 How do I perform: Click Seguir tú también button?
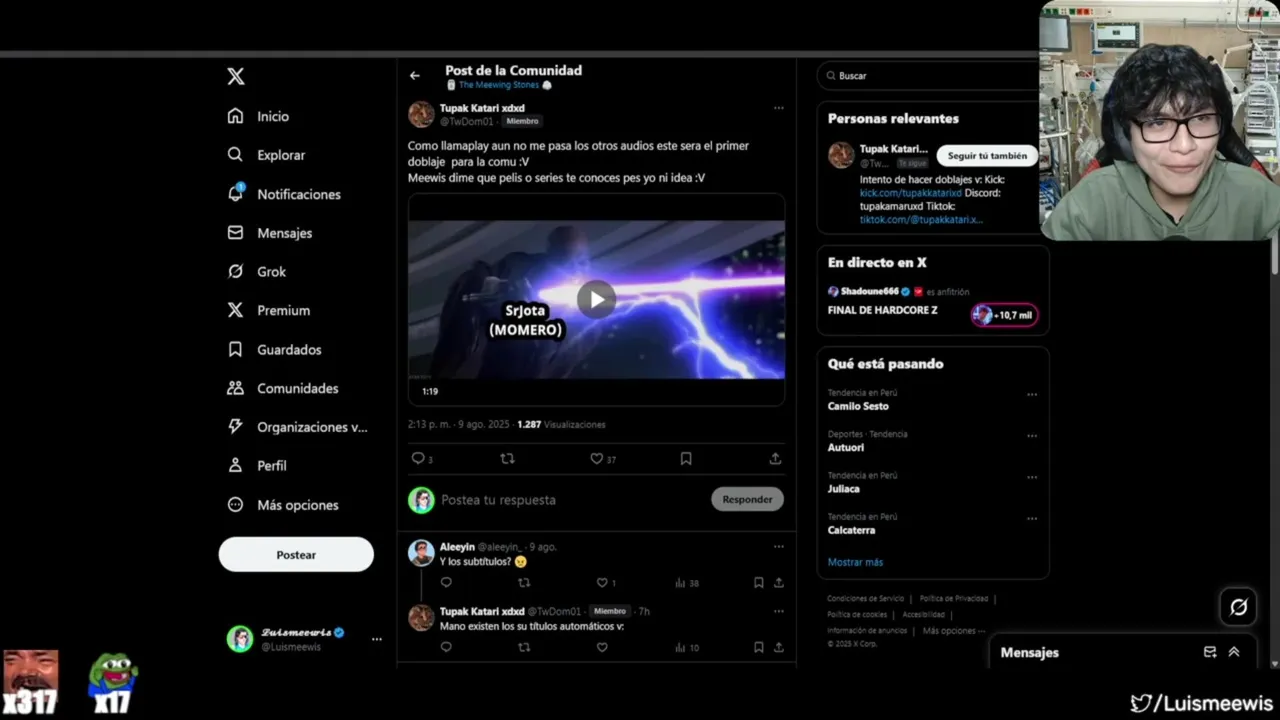point(987,156)
